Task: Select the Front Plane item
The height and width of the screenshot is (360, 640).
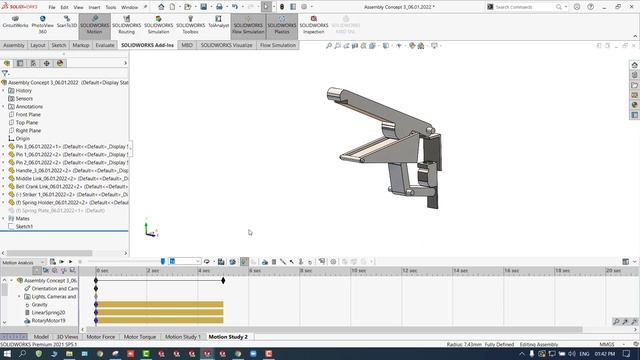Action: tap(28, 115)
